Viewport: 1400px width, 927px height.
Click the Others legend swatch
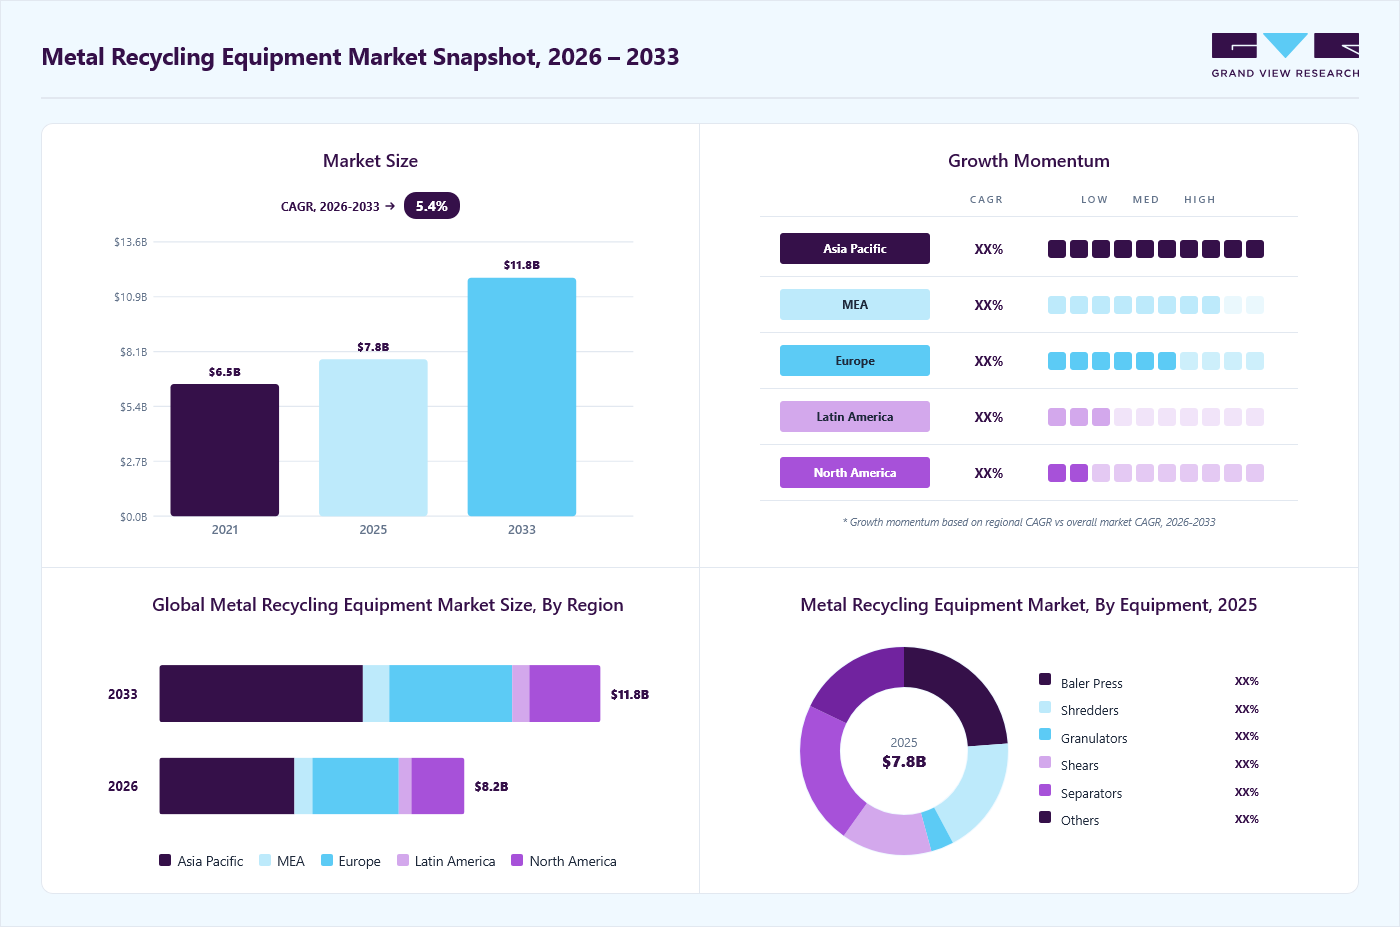click(1045, 817)
